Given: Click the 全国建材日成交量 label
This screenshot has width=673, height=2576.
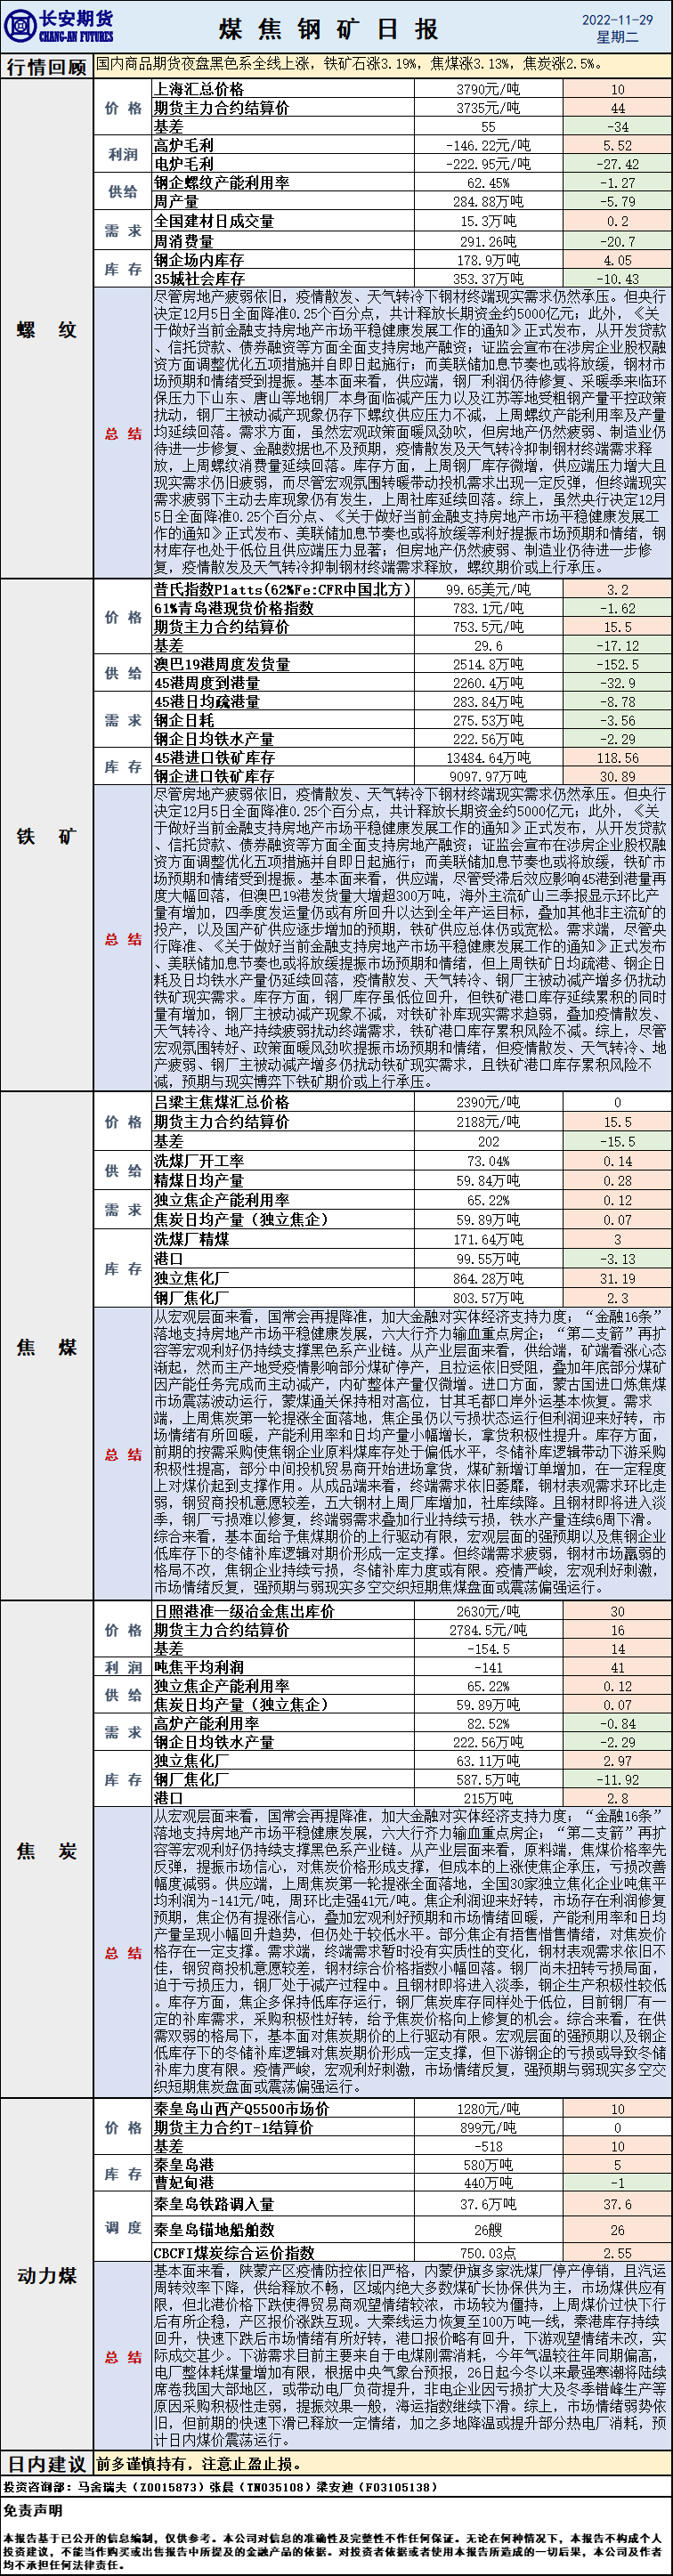Looking at the screenshot, I should tap(213, 221).
